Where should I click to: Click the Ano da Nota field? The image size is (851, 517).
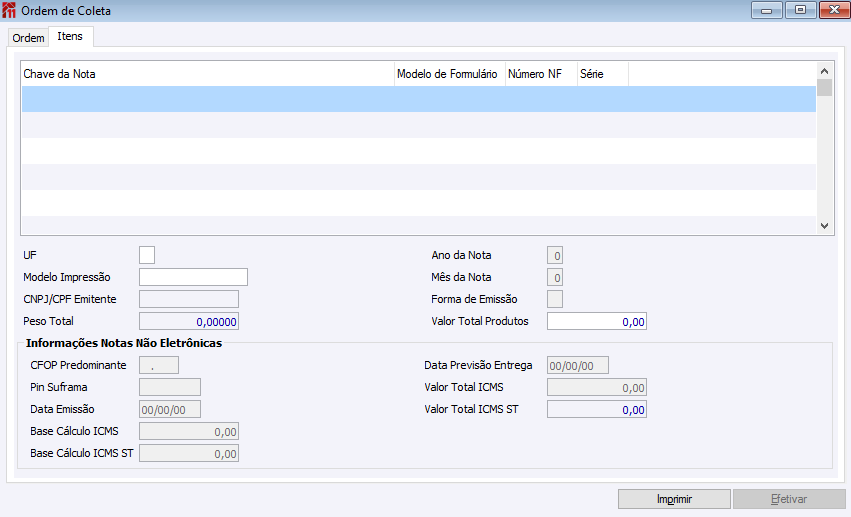[555, 256]
